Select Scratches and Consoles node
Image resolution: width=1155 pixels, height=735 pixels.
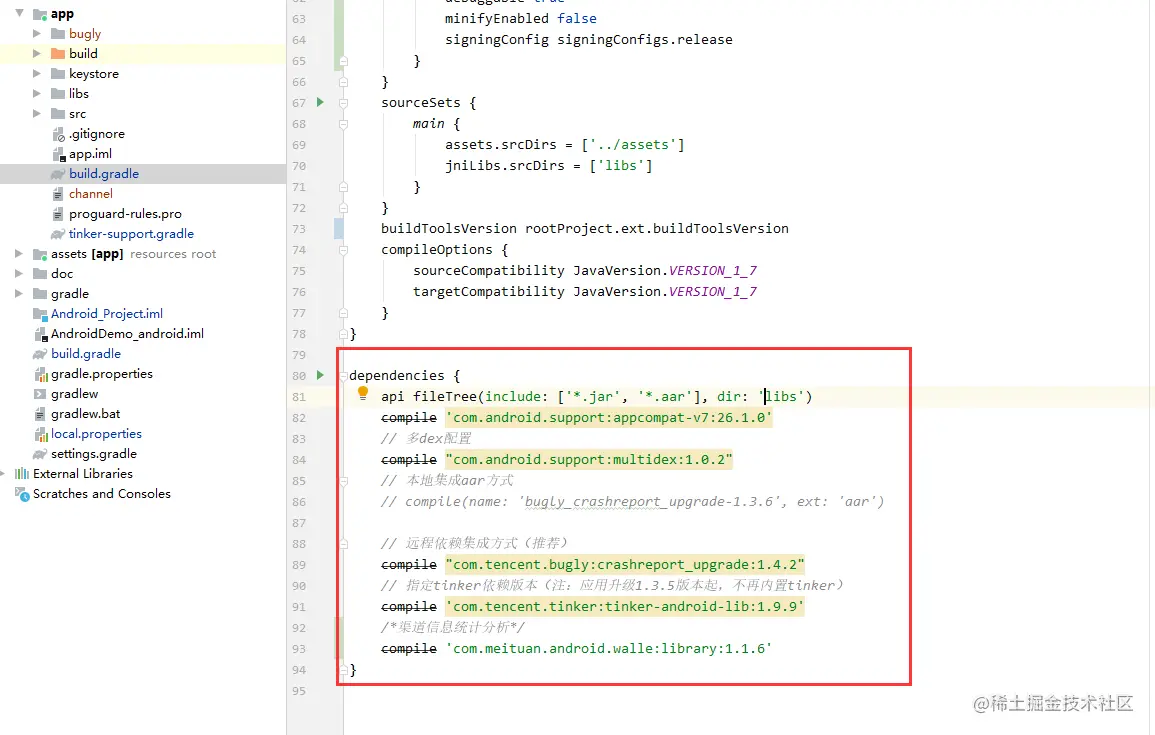click(x=102, y=494)
